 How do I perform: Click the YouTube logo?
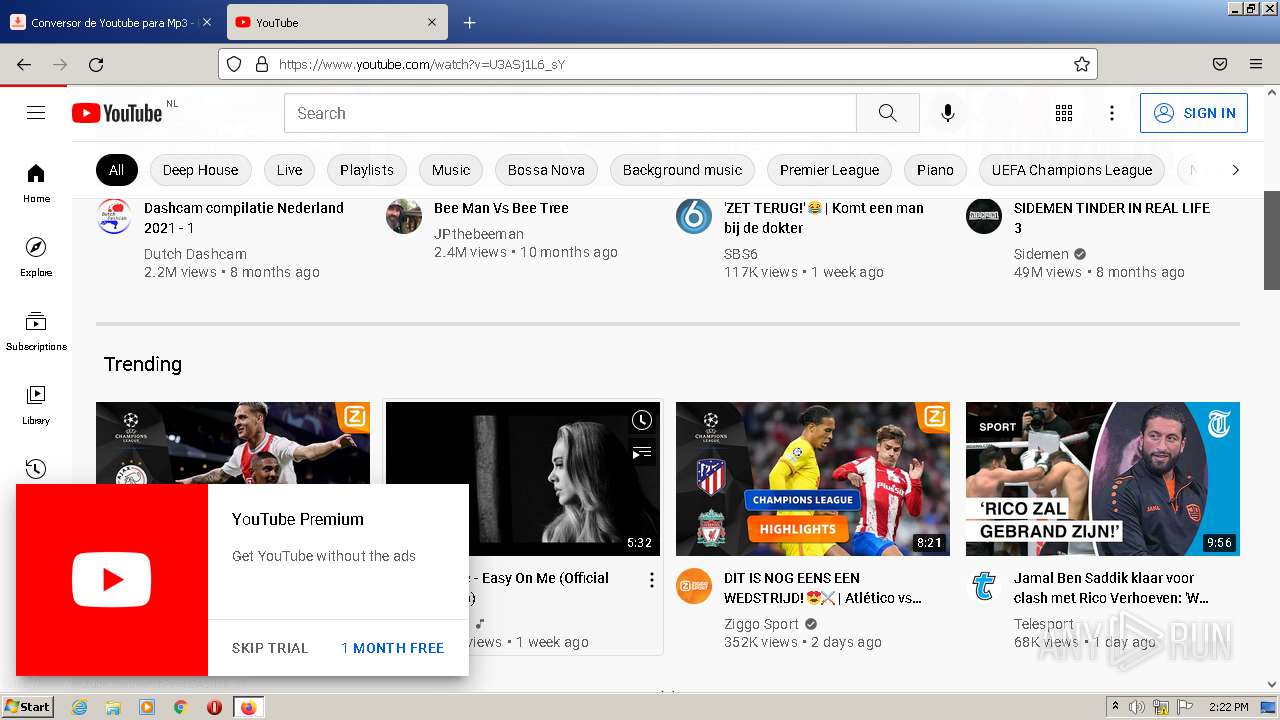click(x=117, y=113)
